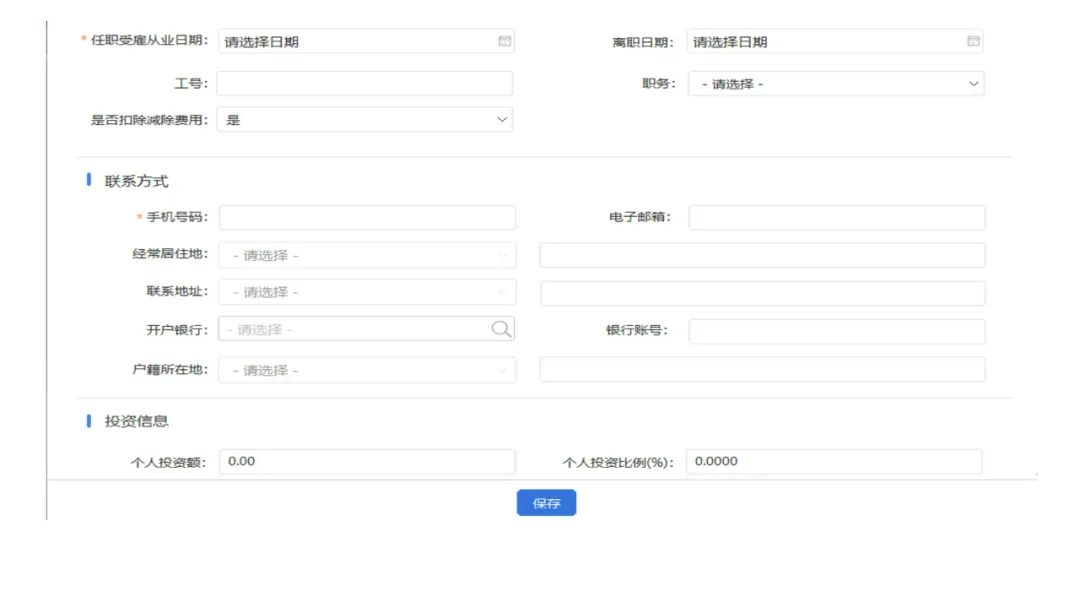Click the 保存 button
Screen dimensions: 1080x608
point(546,503)
